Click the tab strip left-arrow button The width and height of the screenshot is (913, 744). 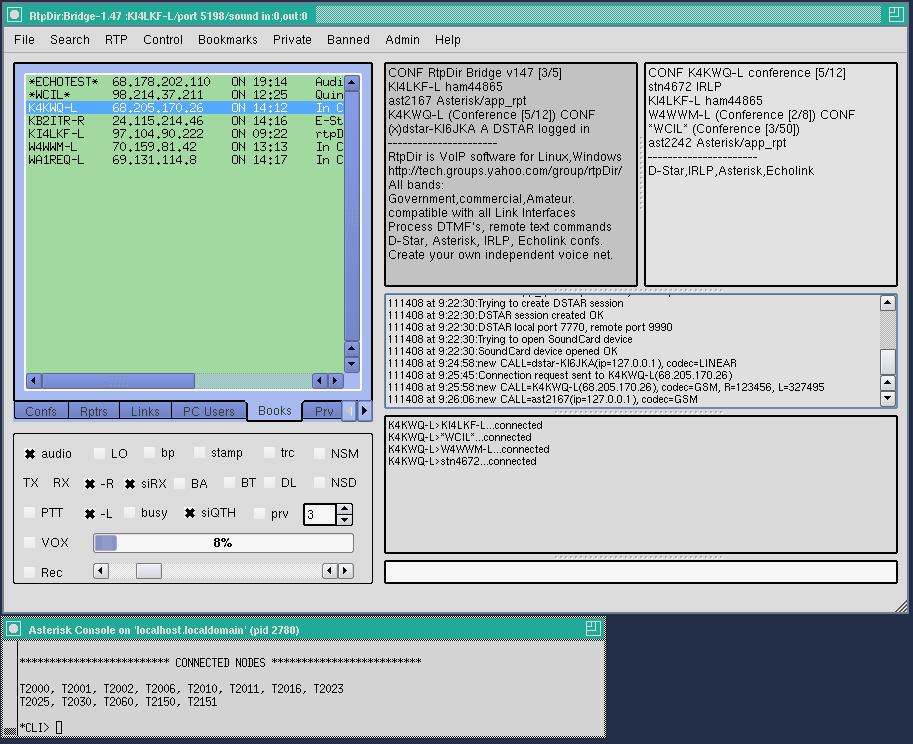(x=350, y=410)
